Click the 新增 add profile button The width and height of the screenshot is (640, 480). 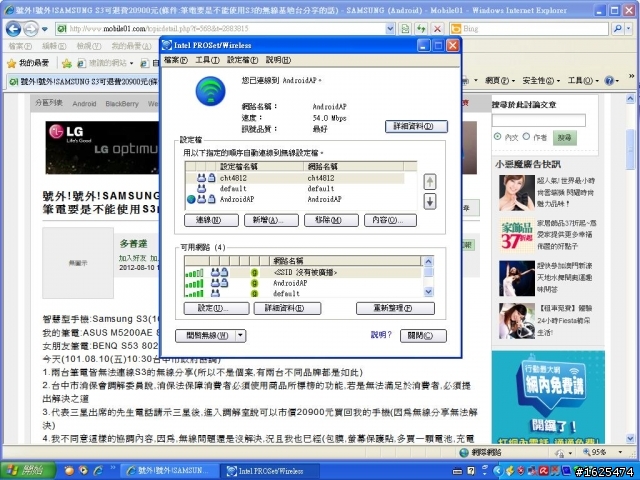[x=271, y=220]
